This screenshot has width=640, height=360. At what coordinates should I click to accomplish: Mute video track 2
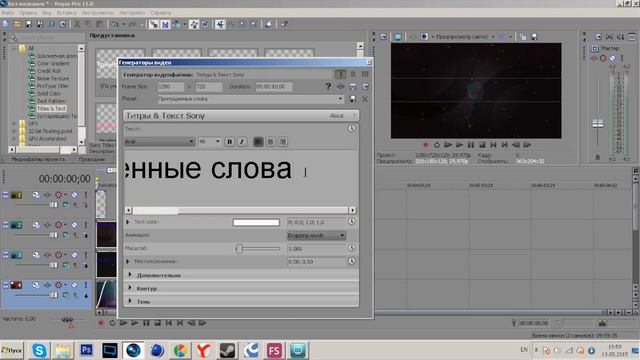[x=75, y=225]
